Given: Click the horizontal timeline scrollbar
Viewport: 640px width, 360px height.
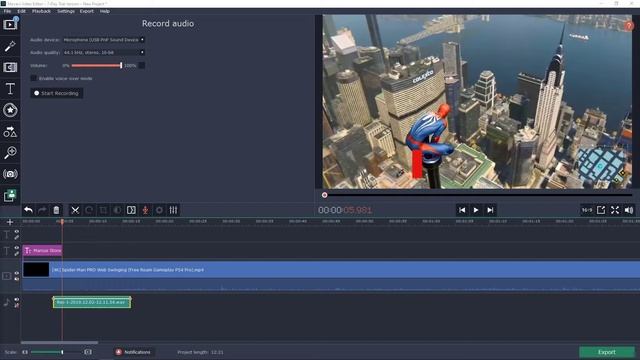Looking at the screenshot, I should 59,342.
